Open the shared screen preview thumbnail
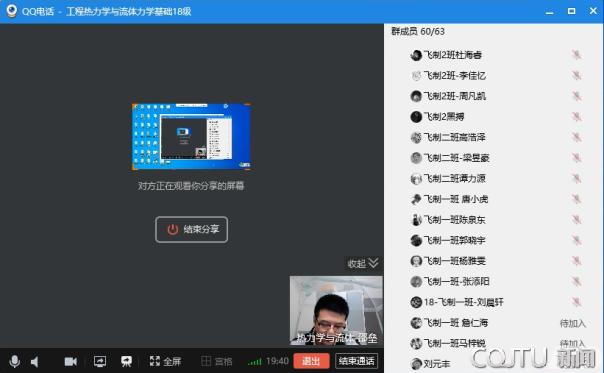Image resolution: width=604 pixels, height=373 pixels. (191, 136)
